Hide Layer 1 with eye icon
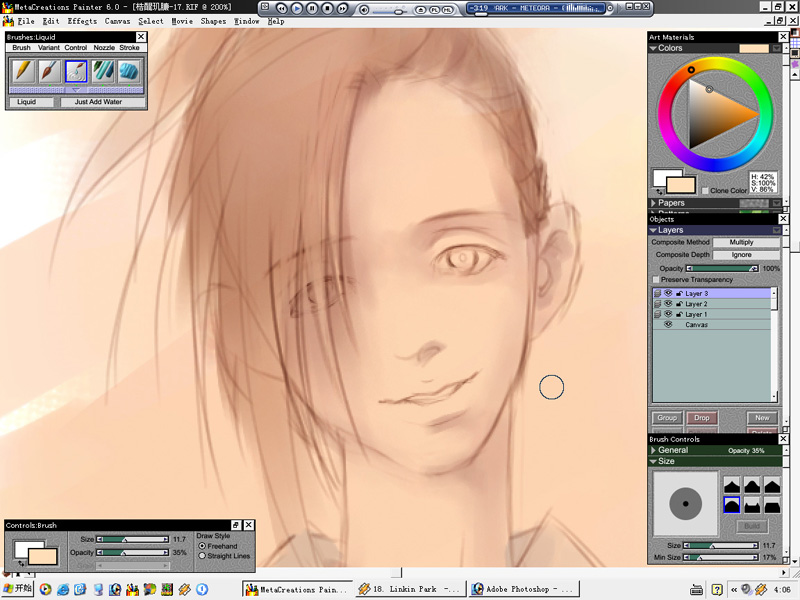 point(668,314)
